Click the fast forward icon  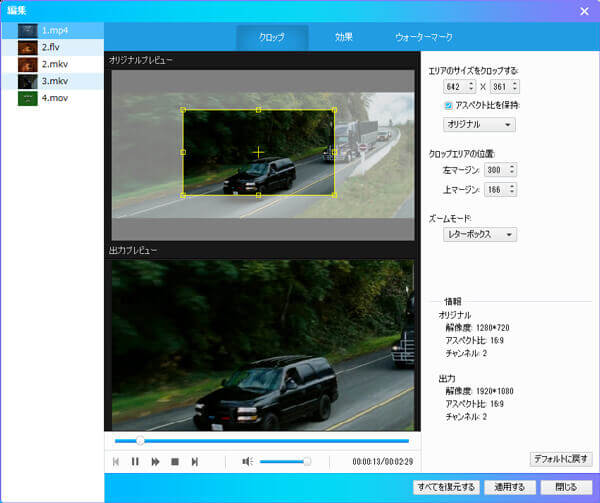point(155,461)
